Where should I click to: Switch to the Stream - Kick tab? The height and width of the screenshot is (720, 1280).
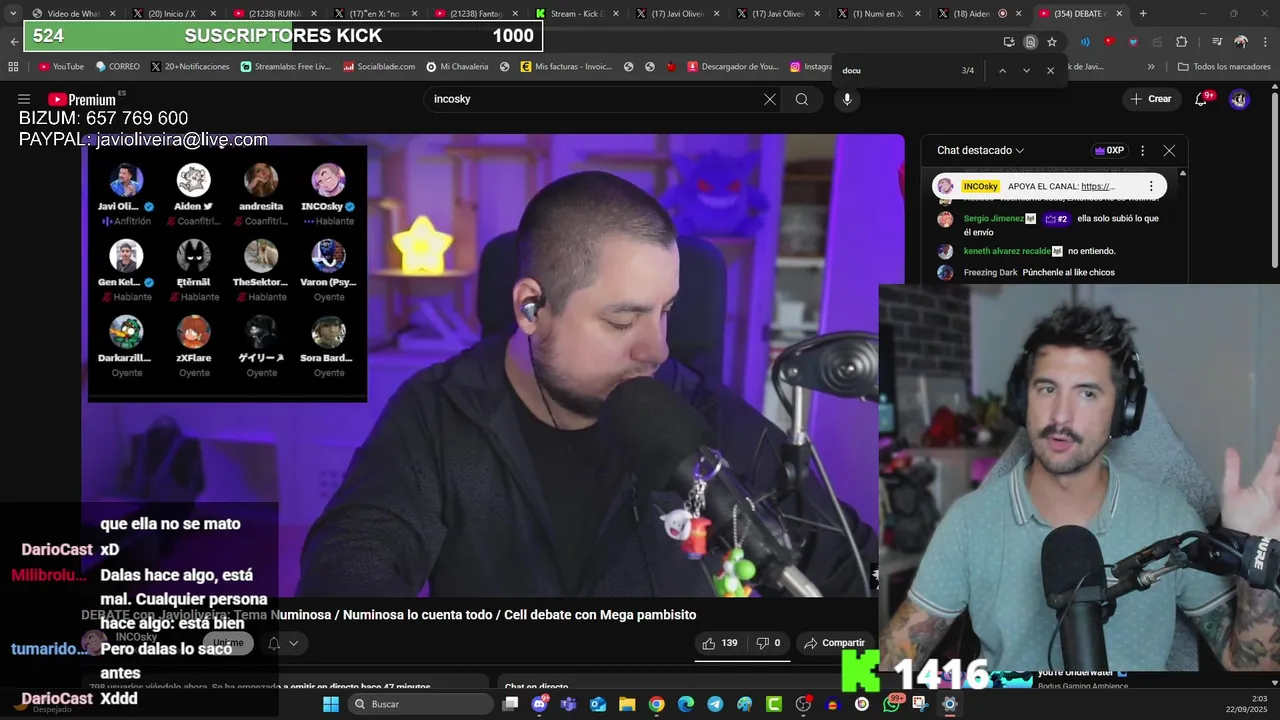(x=578, y=14)
